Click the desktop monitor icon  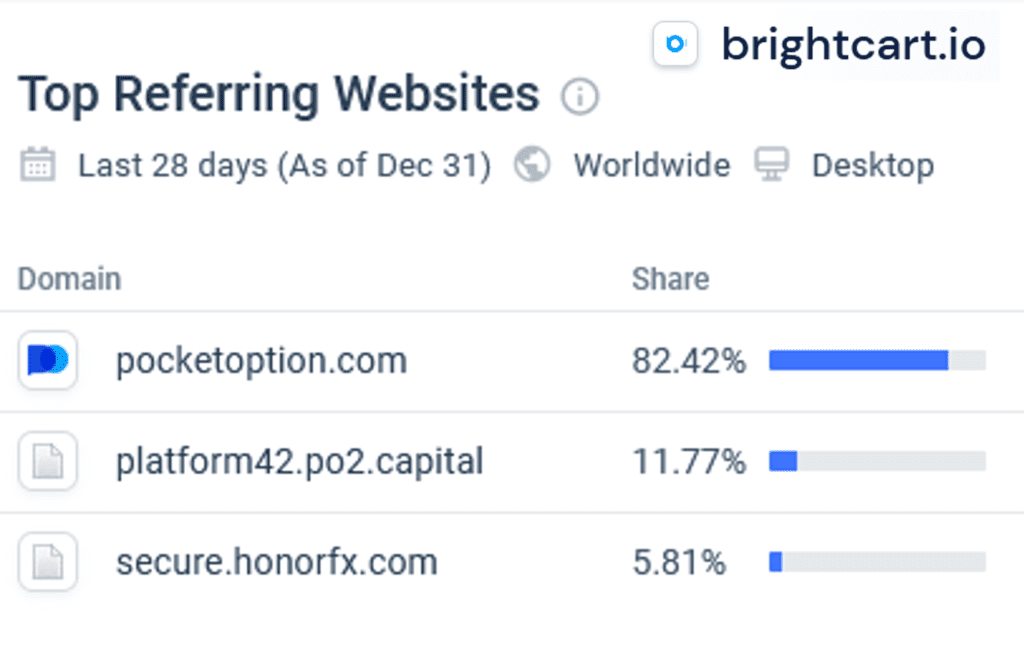click(x=772, y=164)
